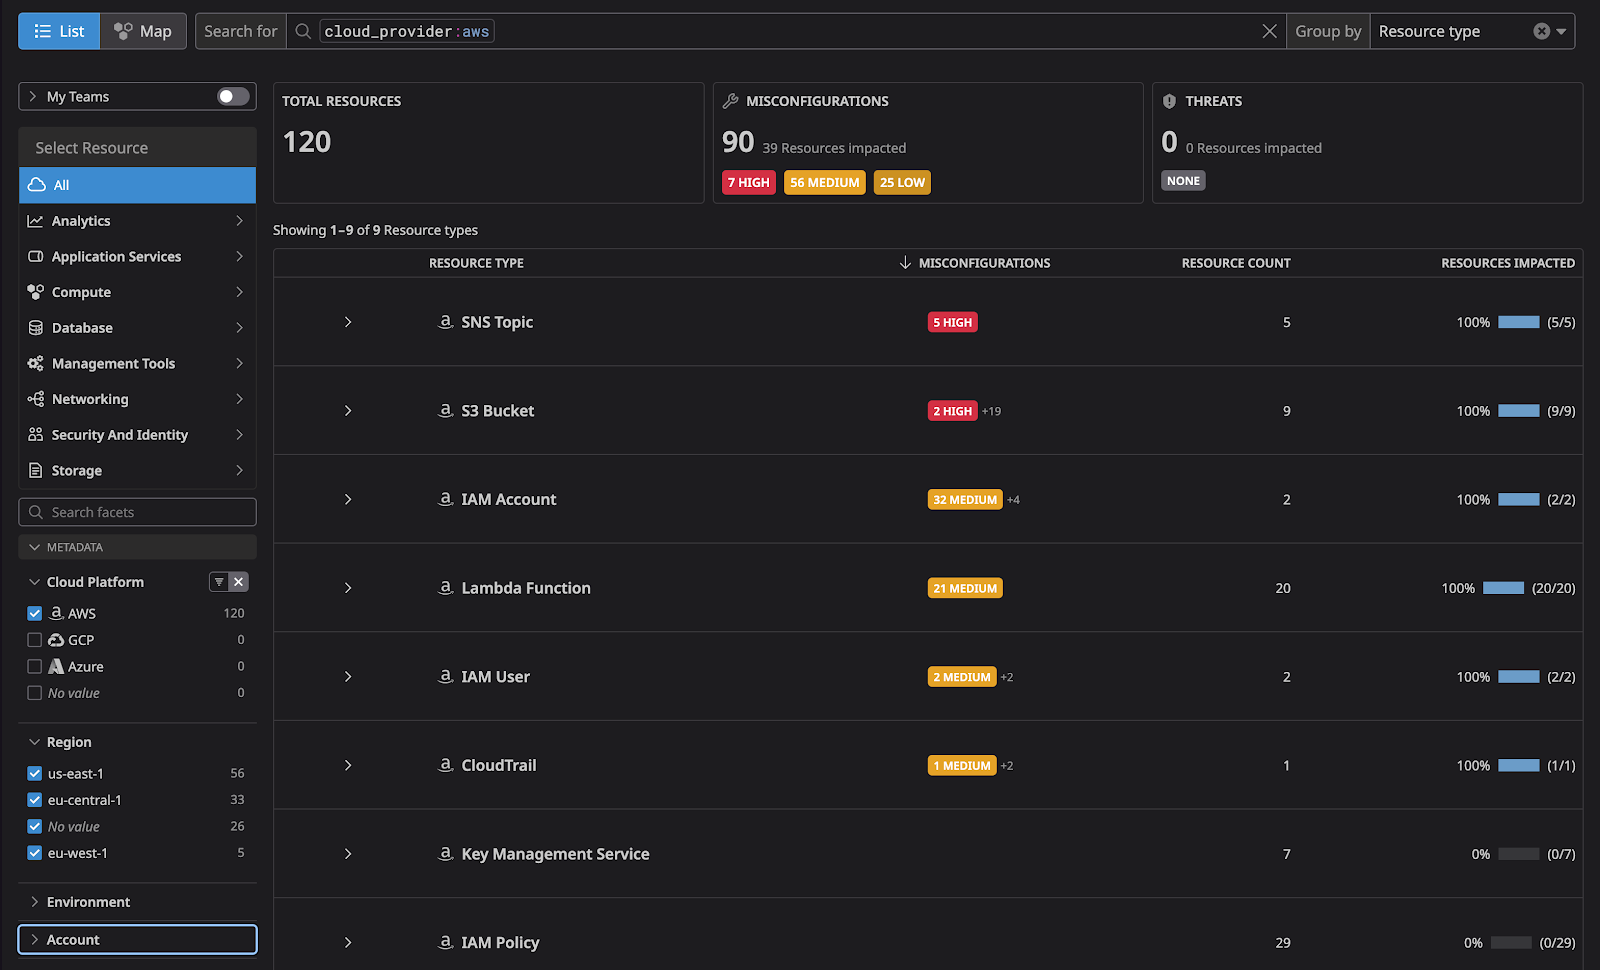Screen dimensions: 1600x970
Task: Check the GCP cloud platform checkbox
Action: pos(35,640)
